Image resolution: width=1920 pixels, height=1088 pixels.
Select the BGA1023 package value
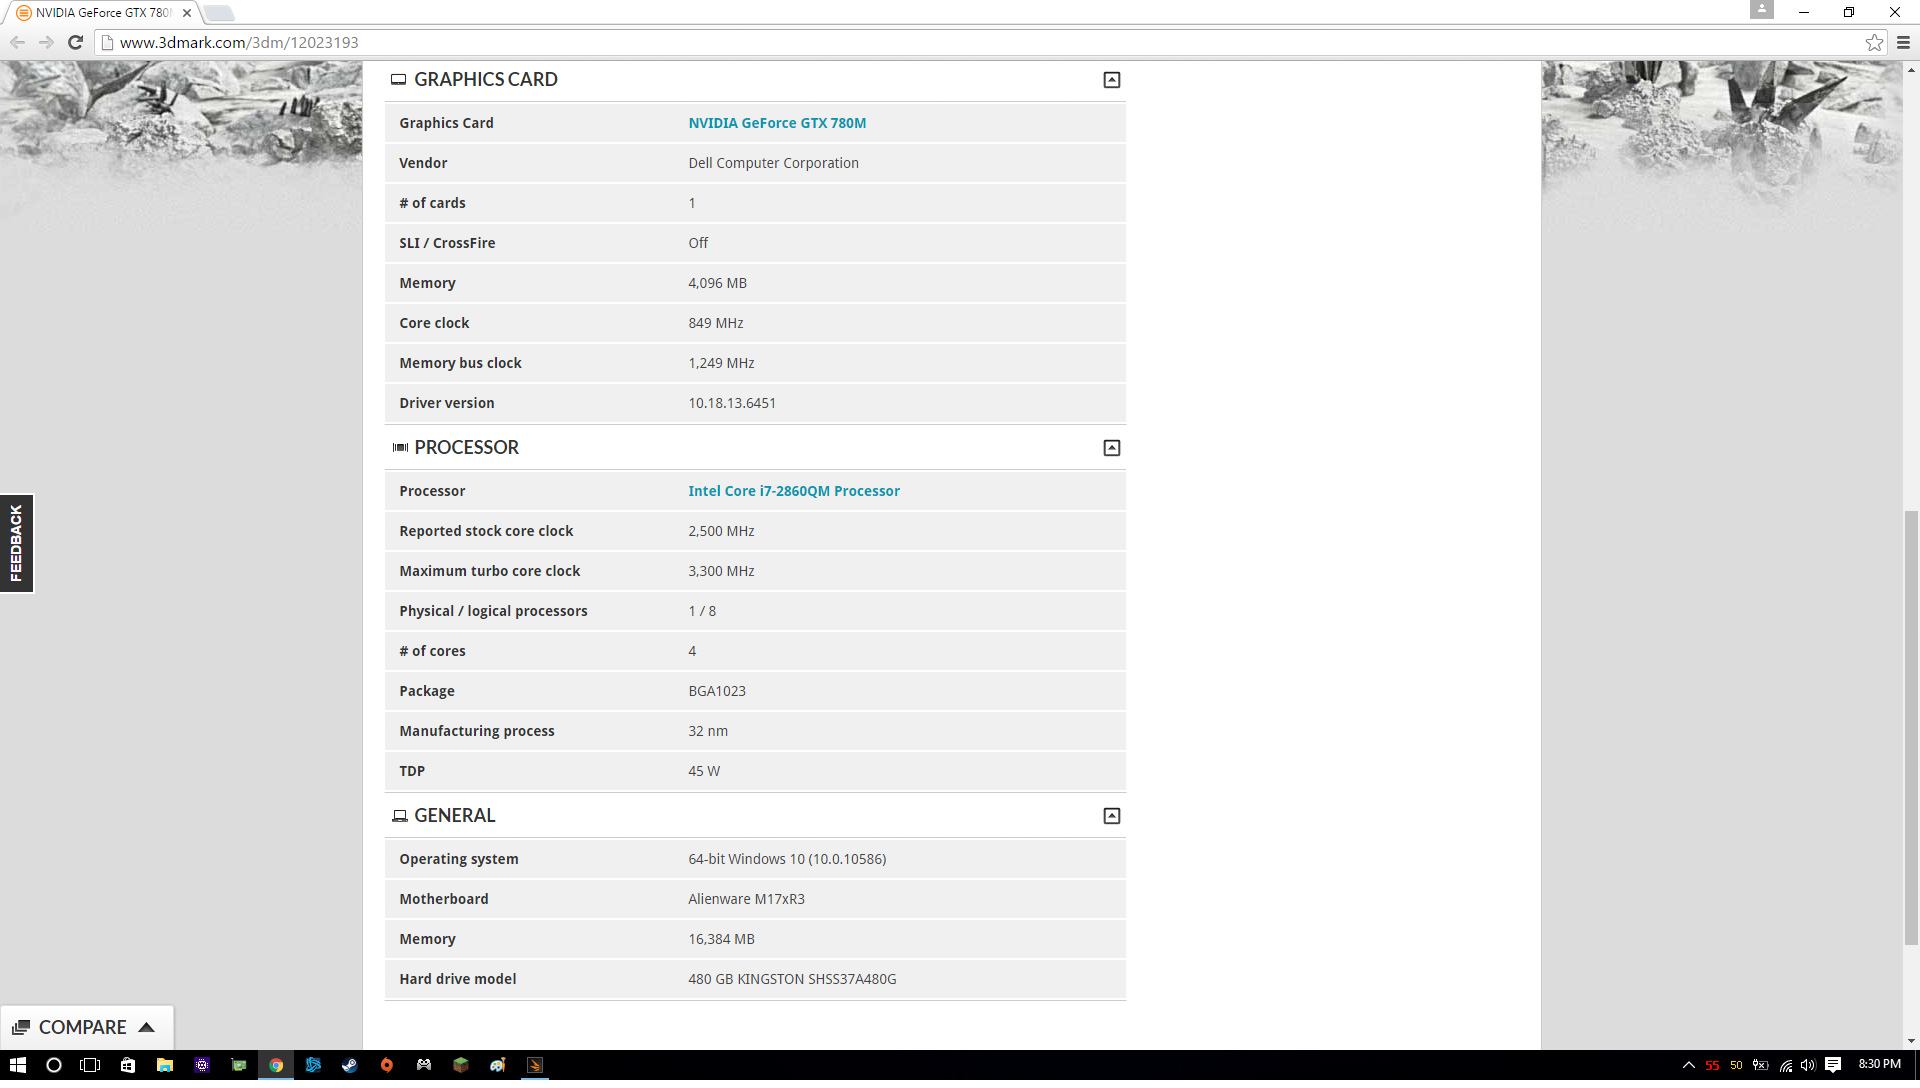click(717, 691)
